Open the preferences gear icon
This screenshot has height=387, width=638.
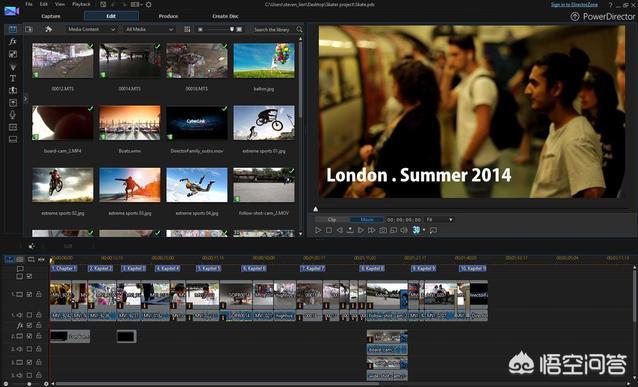point(149,4)
